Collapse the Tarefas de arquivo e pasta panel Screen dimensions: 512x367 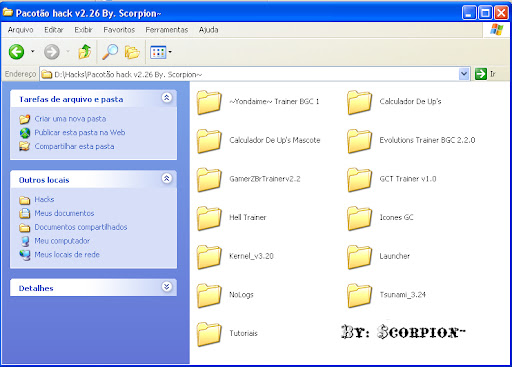pyautogui.click(x=167, y=98)
